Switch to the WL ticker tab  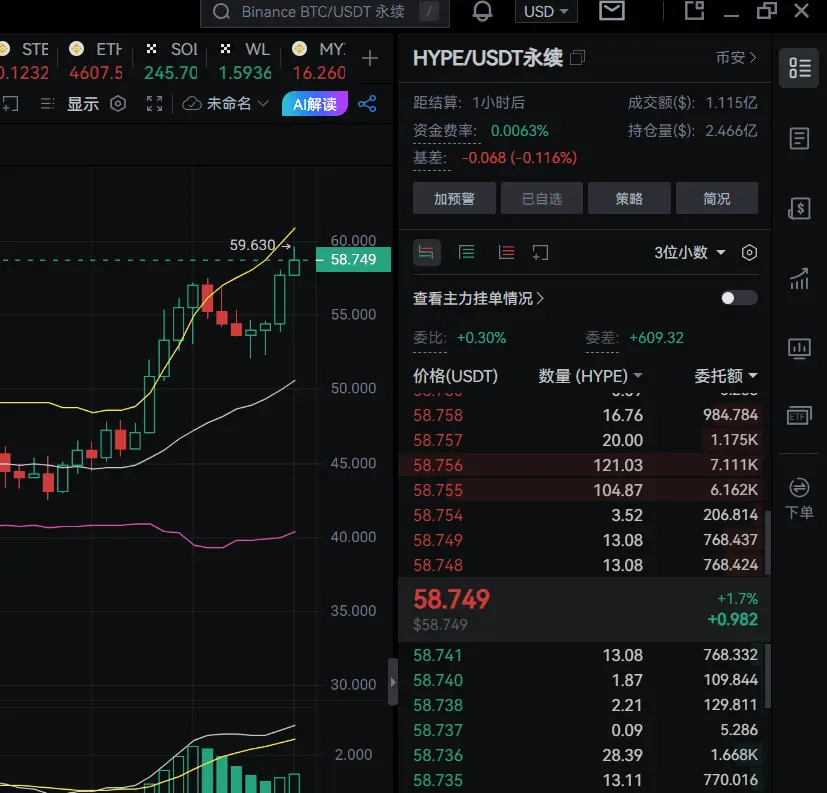(x=245, y=61)
